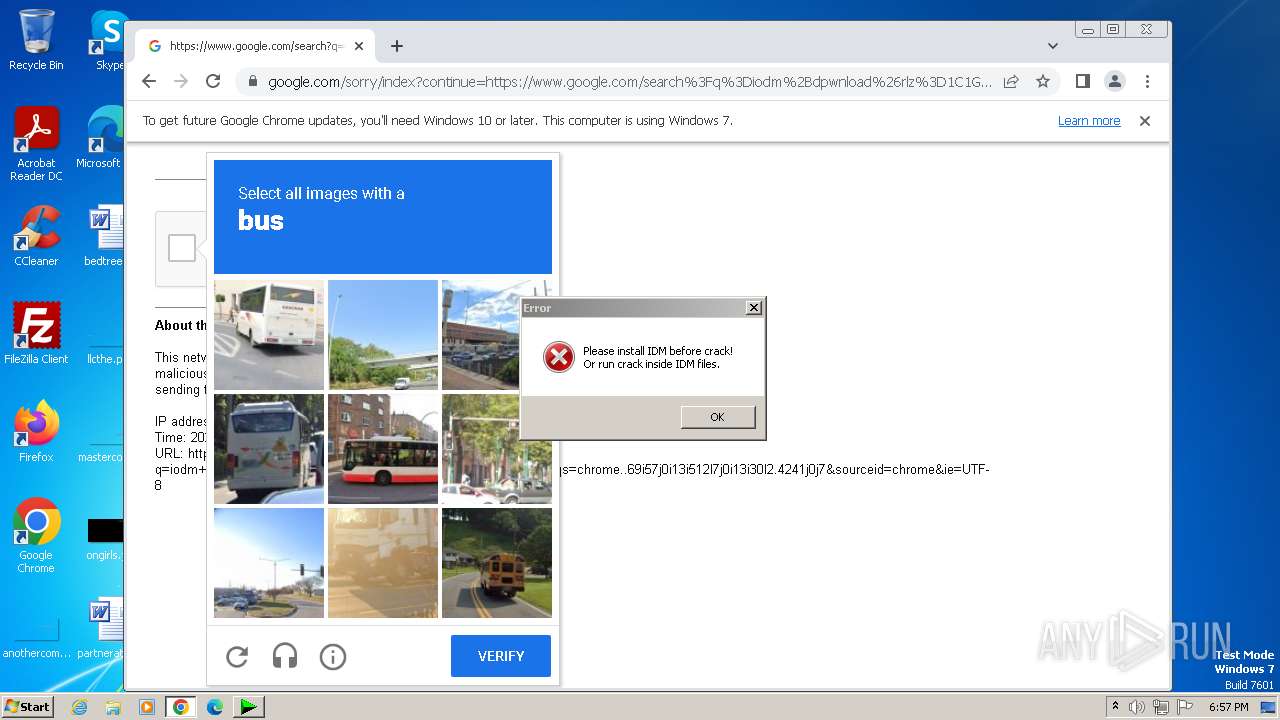
Task: Select the red and white bus tile
Action: click(x=383, y=449)
